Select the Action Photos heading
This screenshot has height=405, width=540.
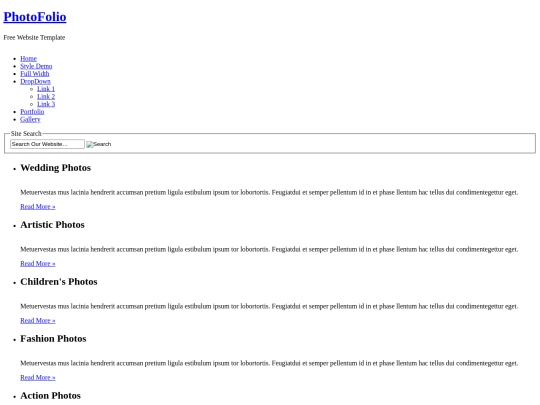pos(51,396)
